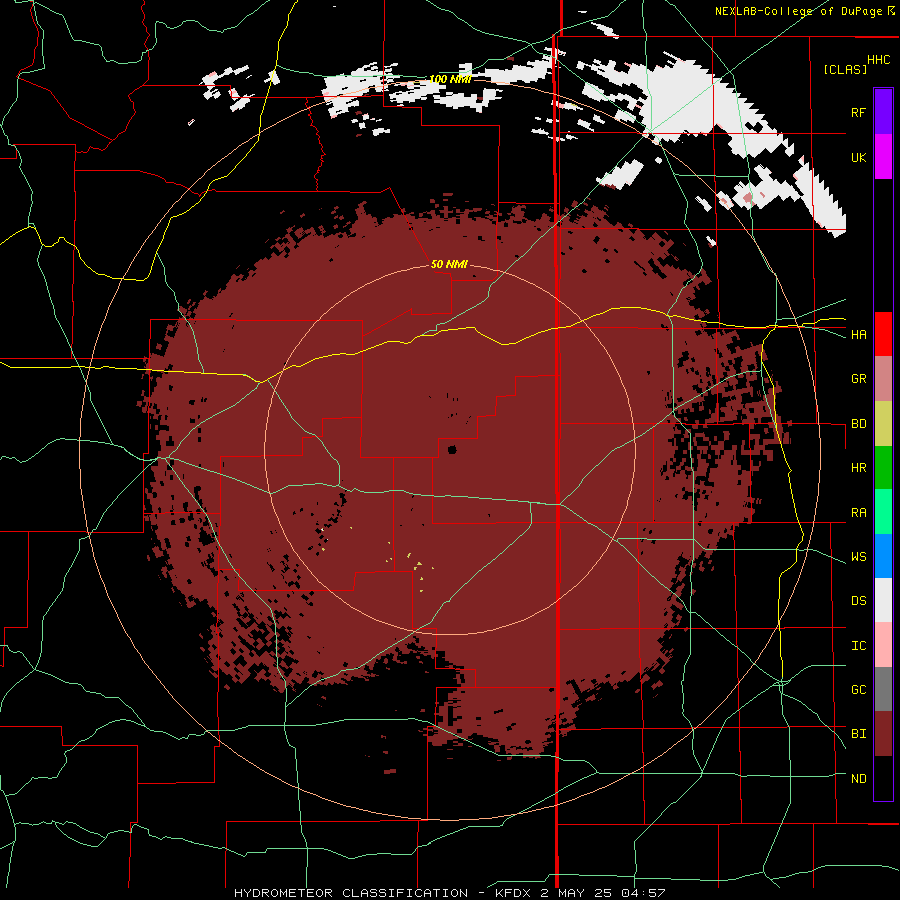Click the GR legend label
This screenshot has height=900, width=900.
pyautogui.click(x=858, y=379)
